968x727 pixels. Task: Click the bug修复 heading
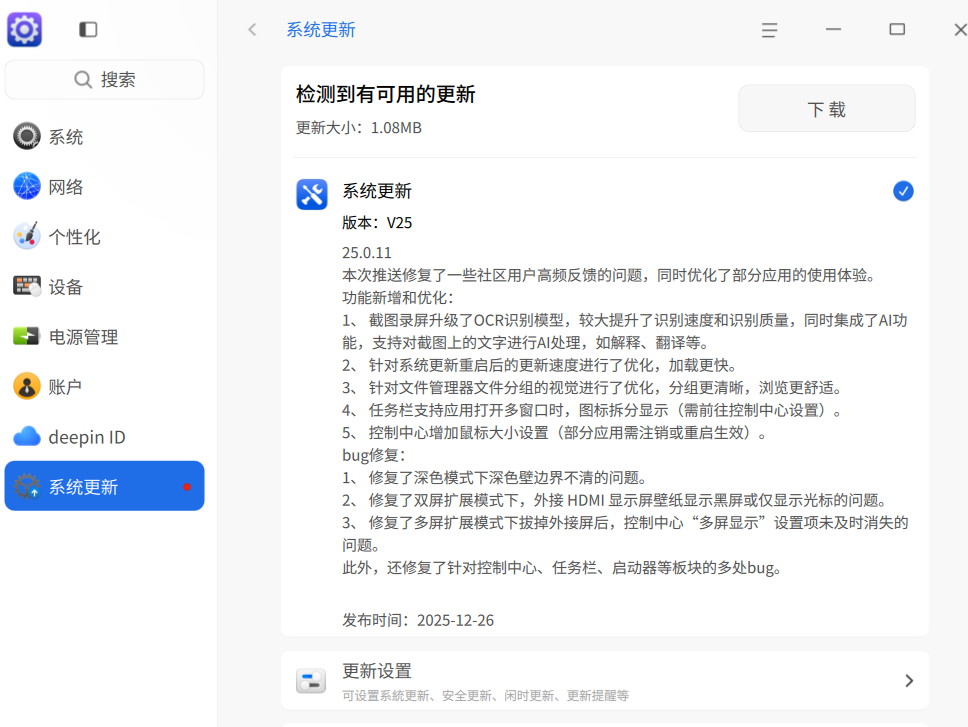click(374, 455)
